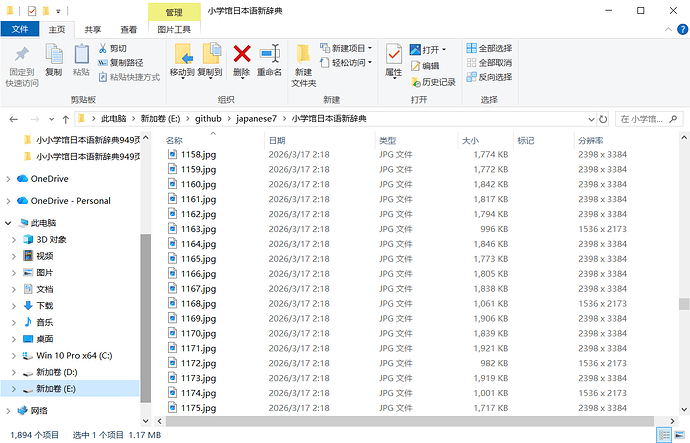Open Properties with the checkmark icon
This screenshot has height=443, width=690.
tap(393, 54)
